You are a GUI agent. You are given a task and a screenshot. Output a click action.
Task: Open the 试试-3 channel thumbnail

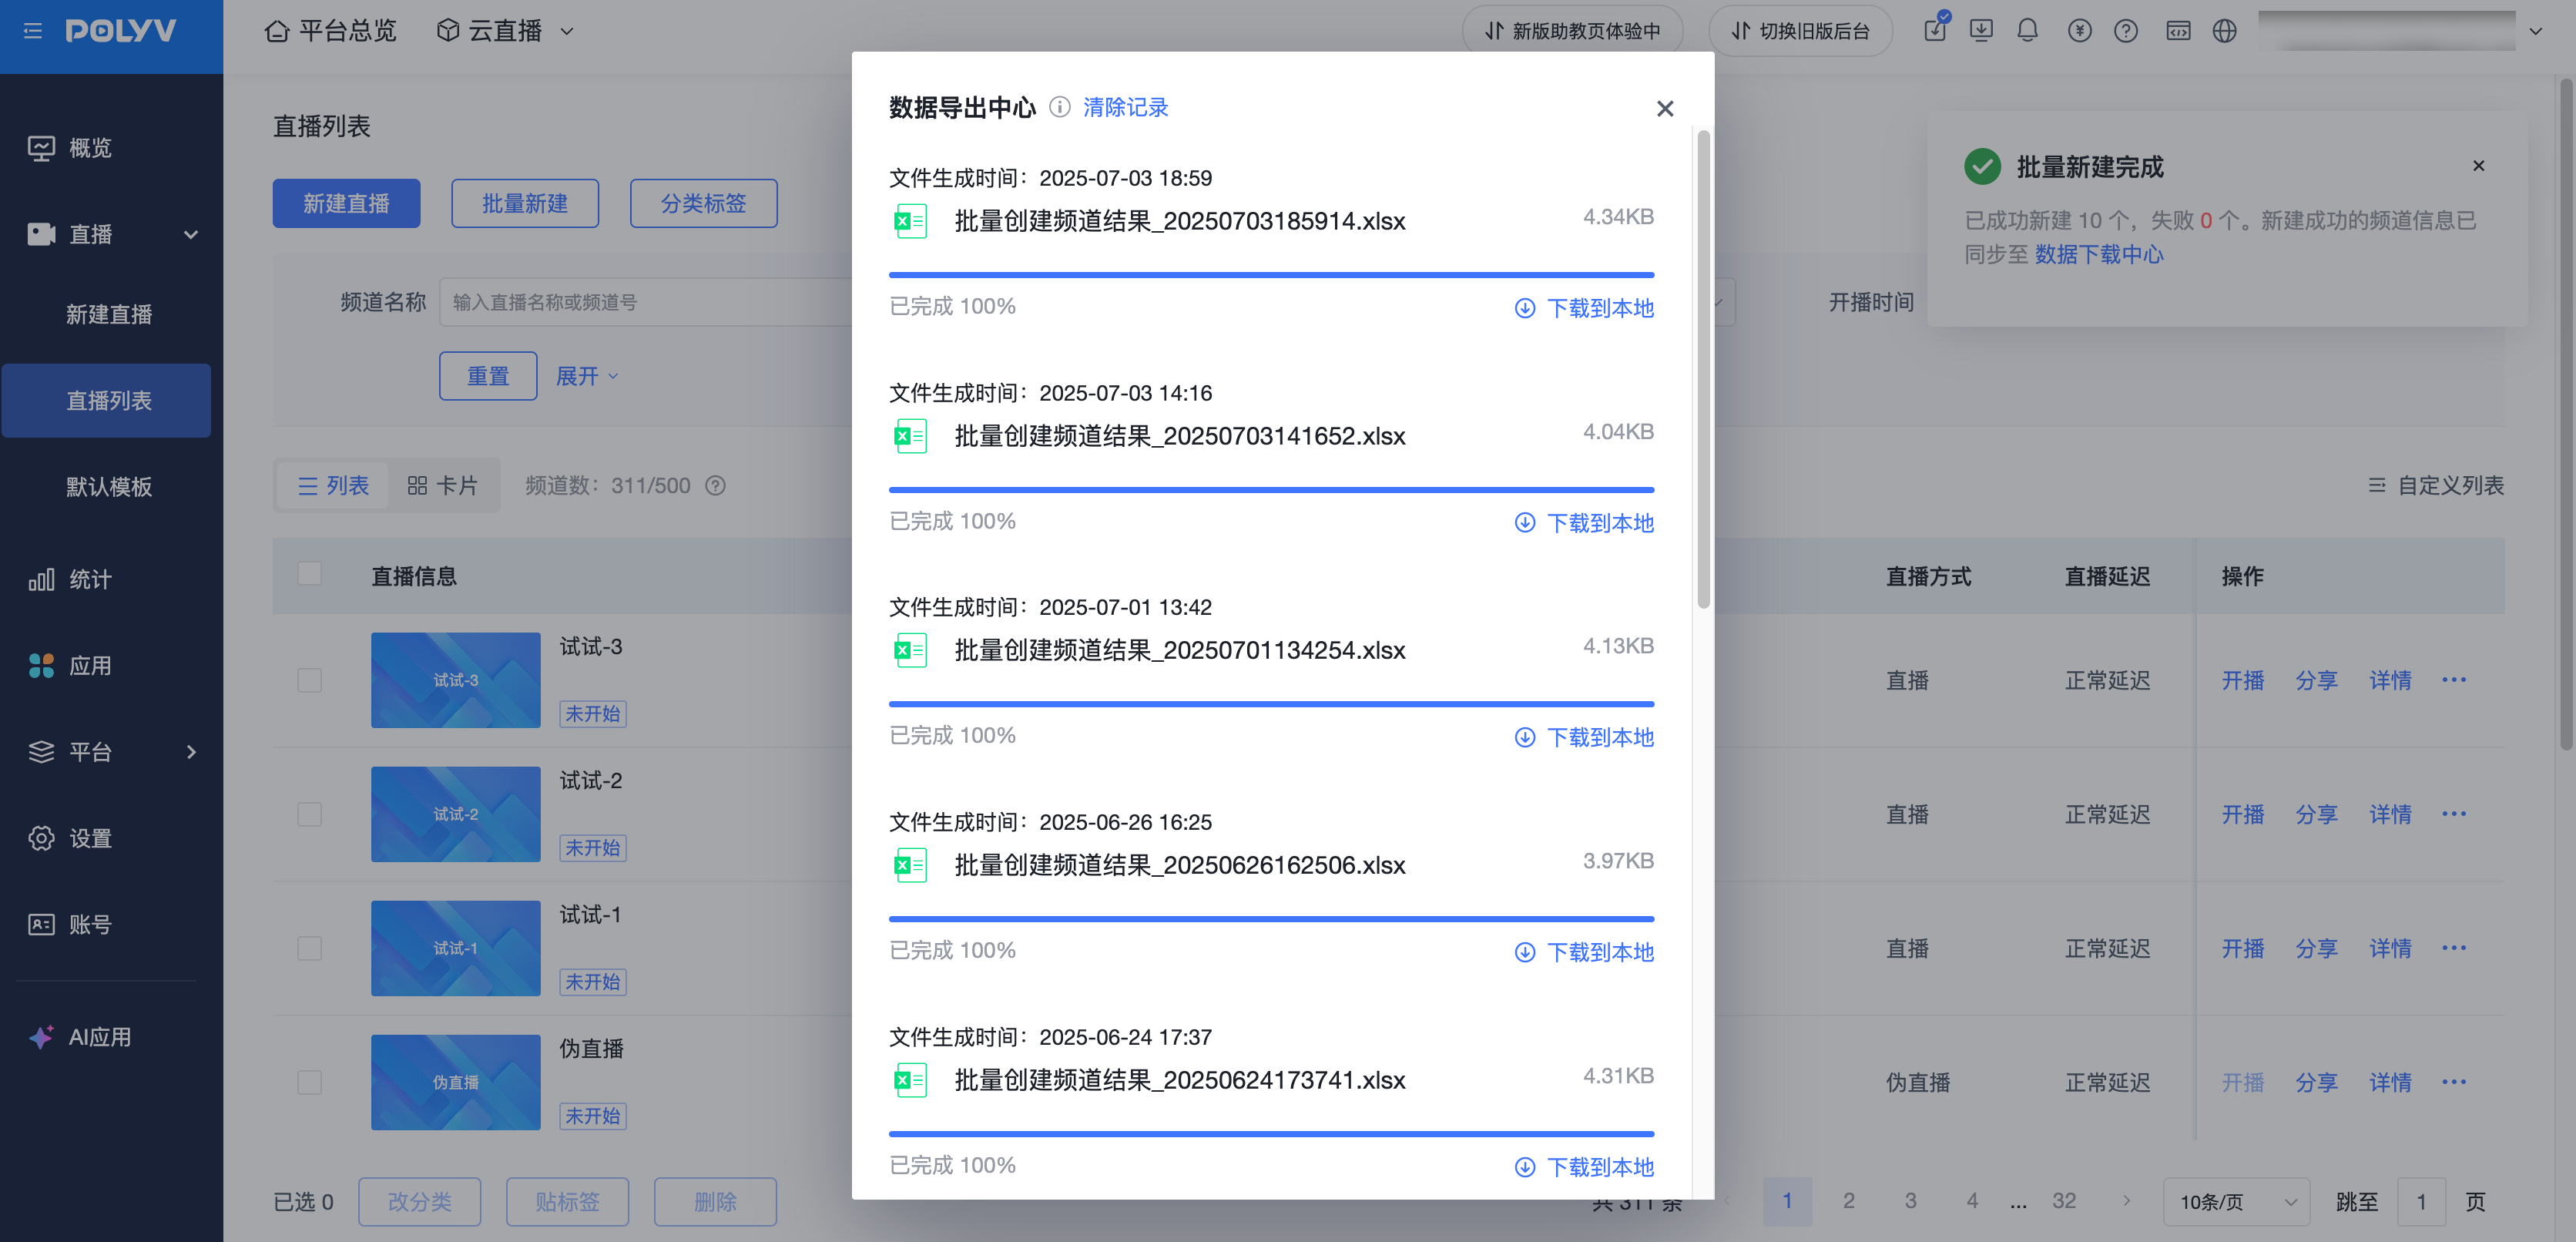[455, 680]
